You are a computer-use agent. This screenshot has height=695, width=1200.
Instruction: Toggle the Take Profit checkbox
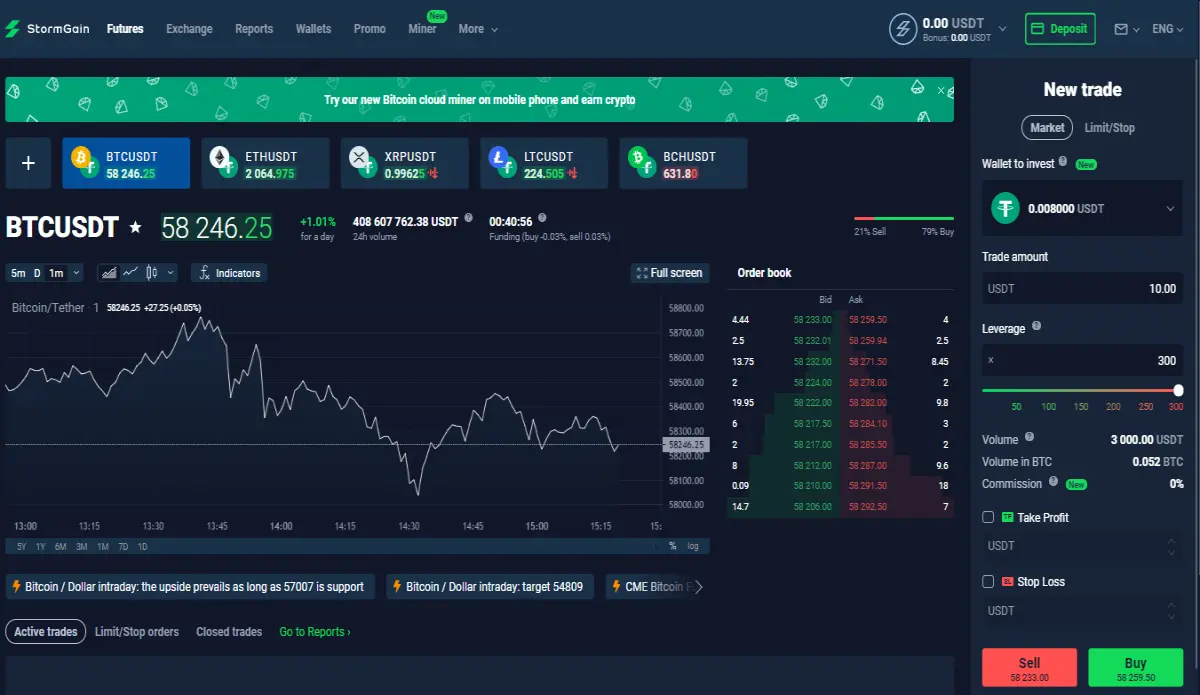pyautogui.click(x=988, y=517)
